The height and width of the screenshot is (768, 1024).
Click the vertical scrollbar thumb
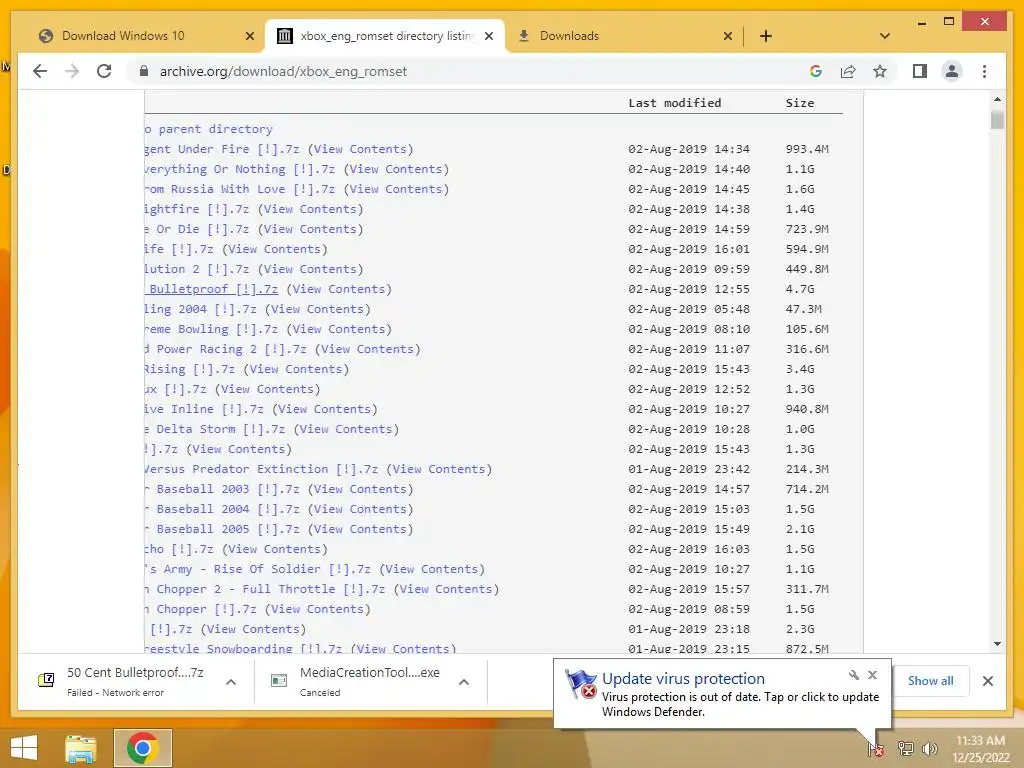pos(997,121)
